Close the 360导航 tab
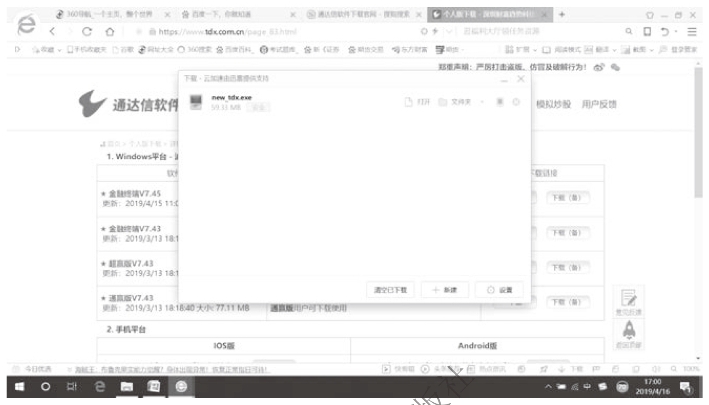Image resolution: width=709 pixels, height=405 pixels. click(x=167, y=15)
